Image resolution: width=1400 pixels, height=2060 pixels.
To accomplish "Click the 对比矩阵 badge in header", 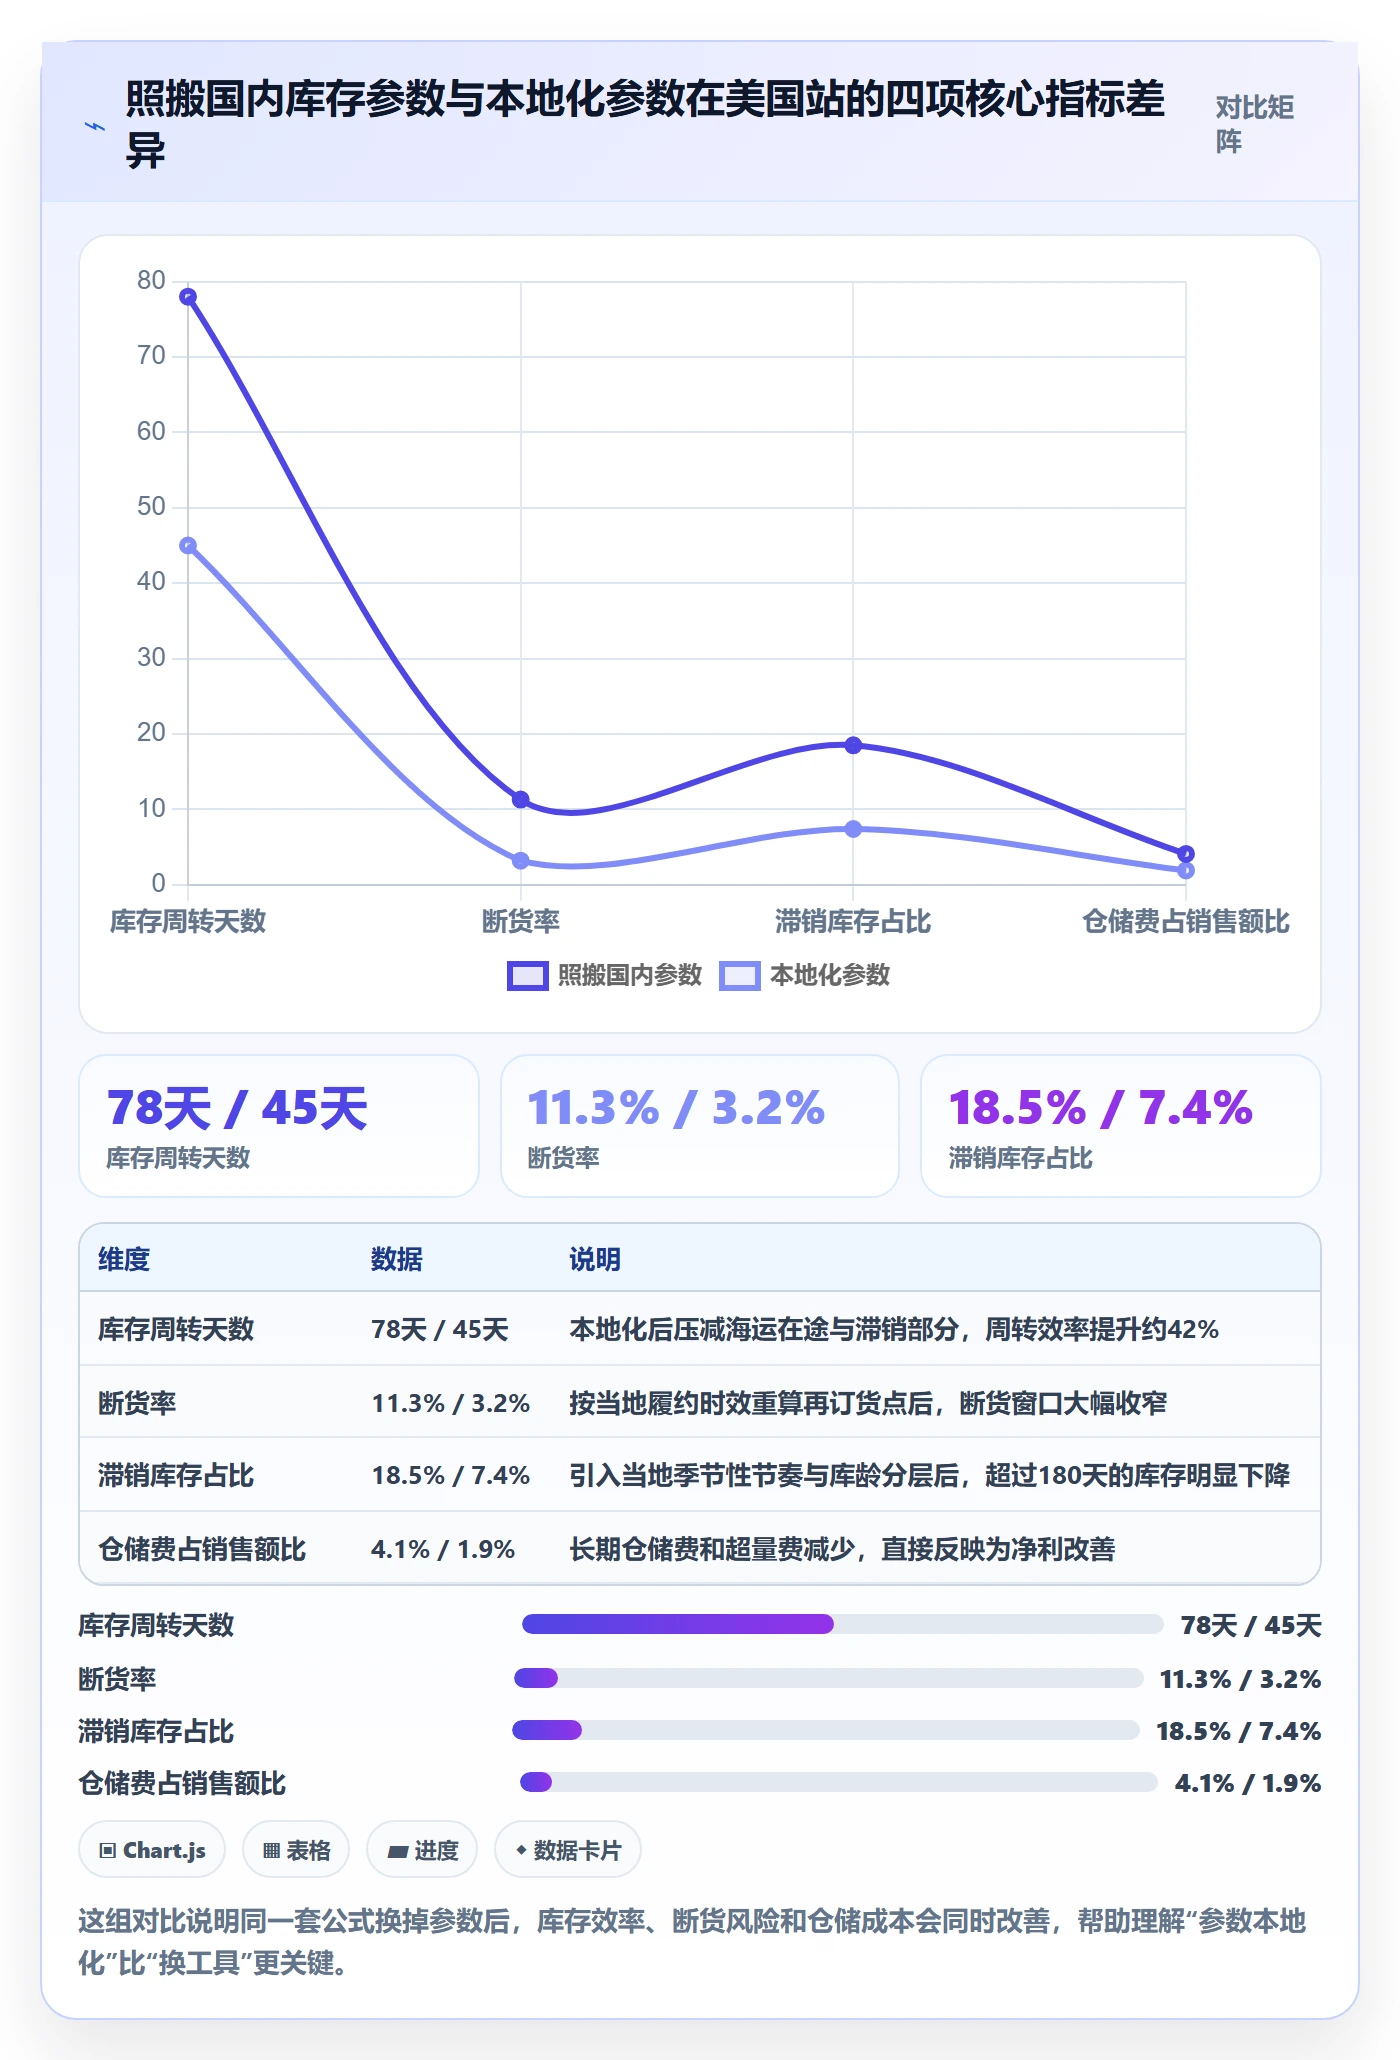I will 1255,125.
